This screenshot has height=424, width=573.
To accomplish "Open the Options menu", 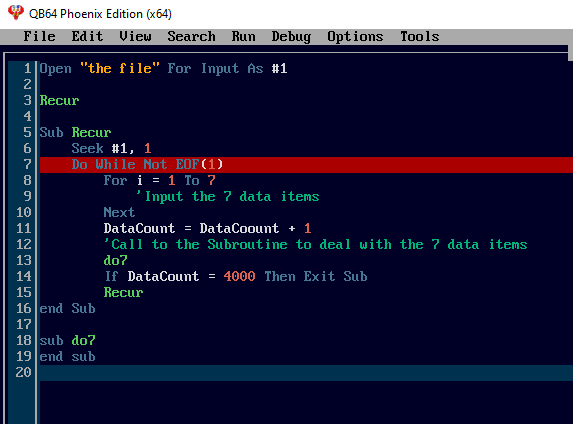I will (355, 37).
